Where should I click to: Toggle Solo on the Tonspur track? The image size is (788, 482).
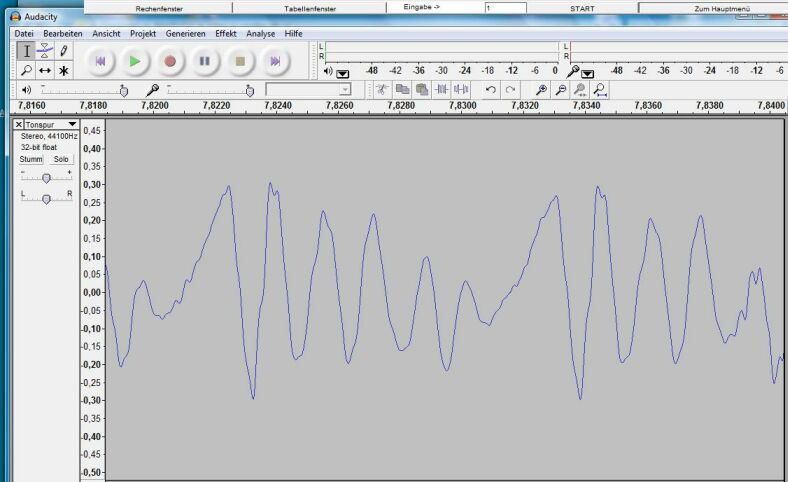coord(61,159)
